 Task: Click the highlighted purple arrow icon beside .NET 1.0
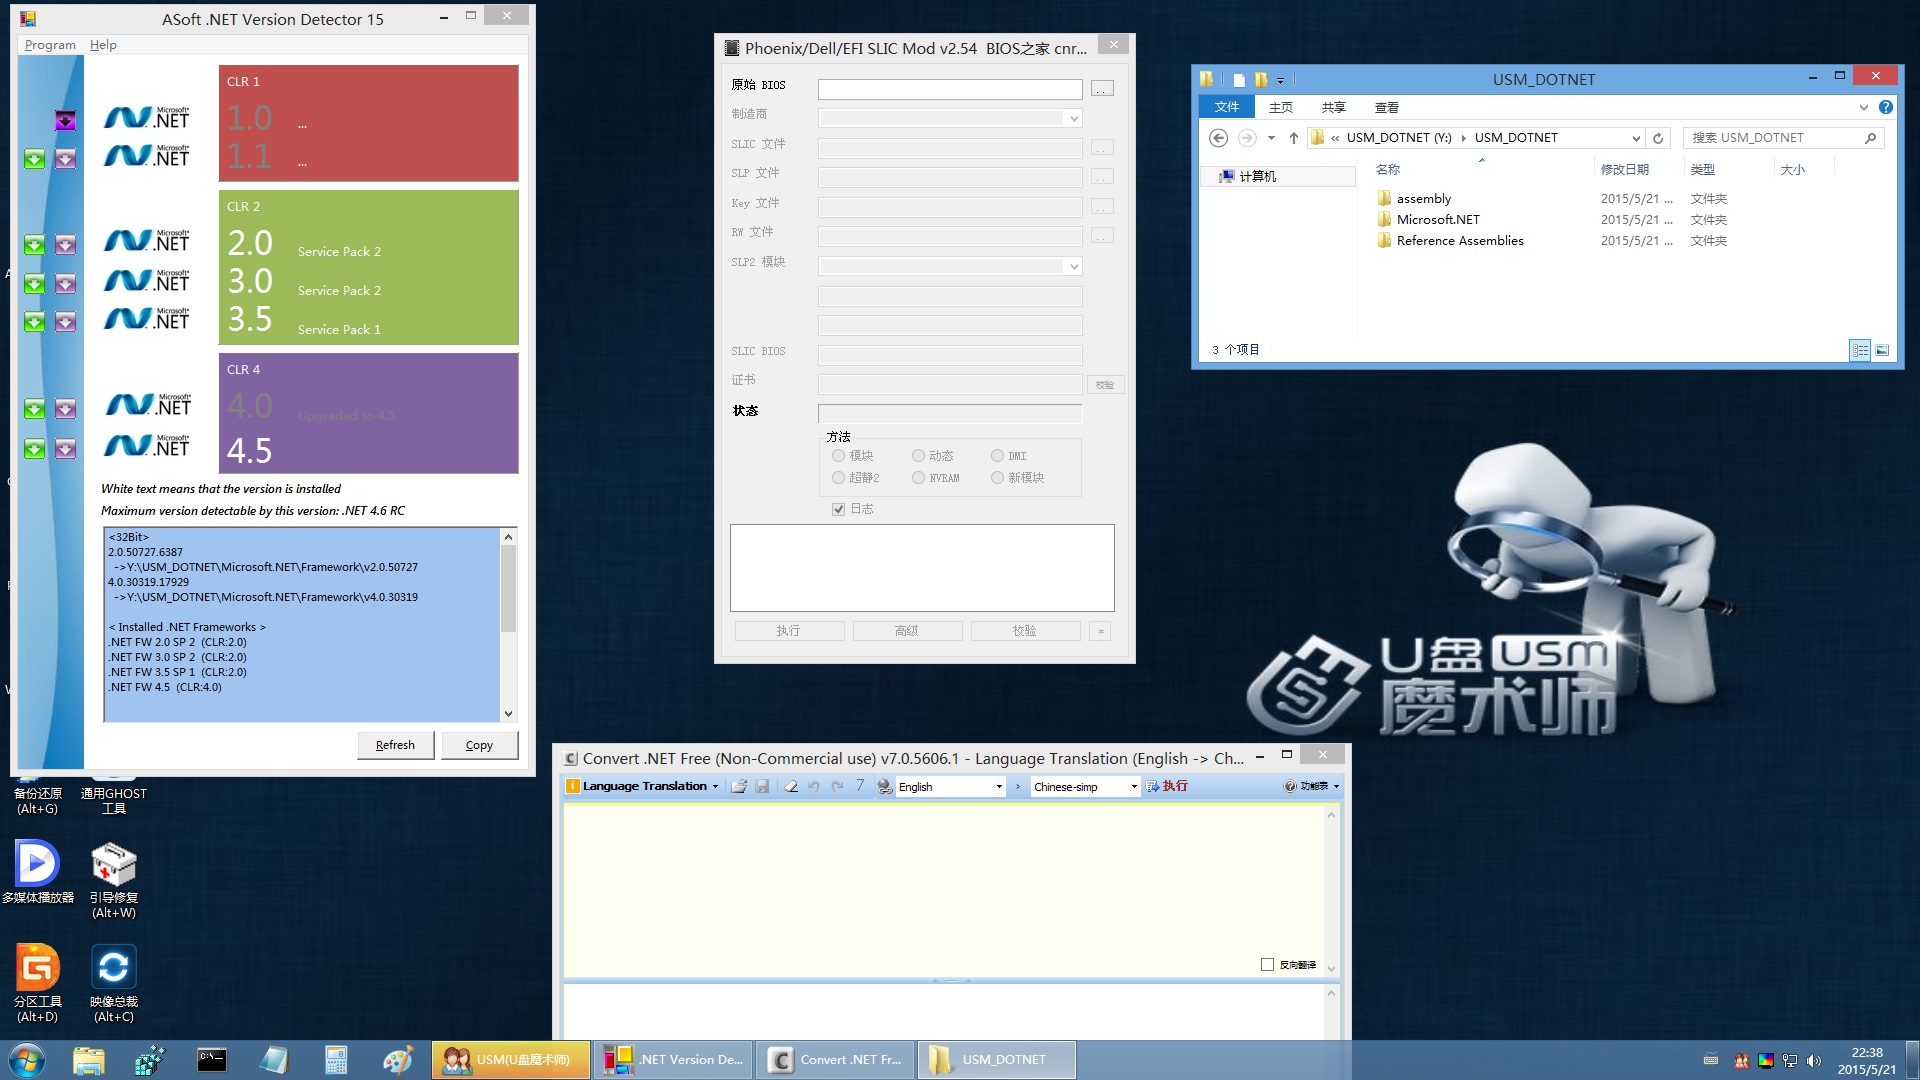pos(65,121)
